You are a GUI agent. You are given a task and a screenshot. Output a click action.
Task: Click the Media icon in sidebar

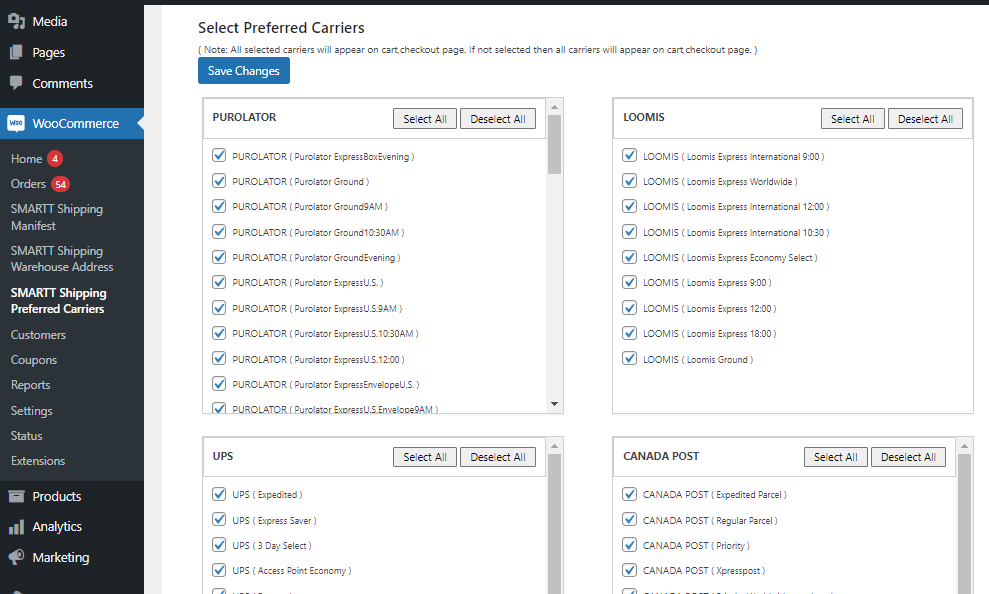point(16,21)
